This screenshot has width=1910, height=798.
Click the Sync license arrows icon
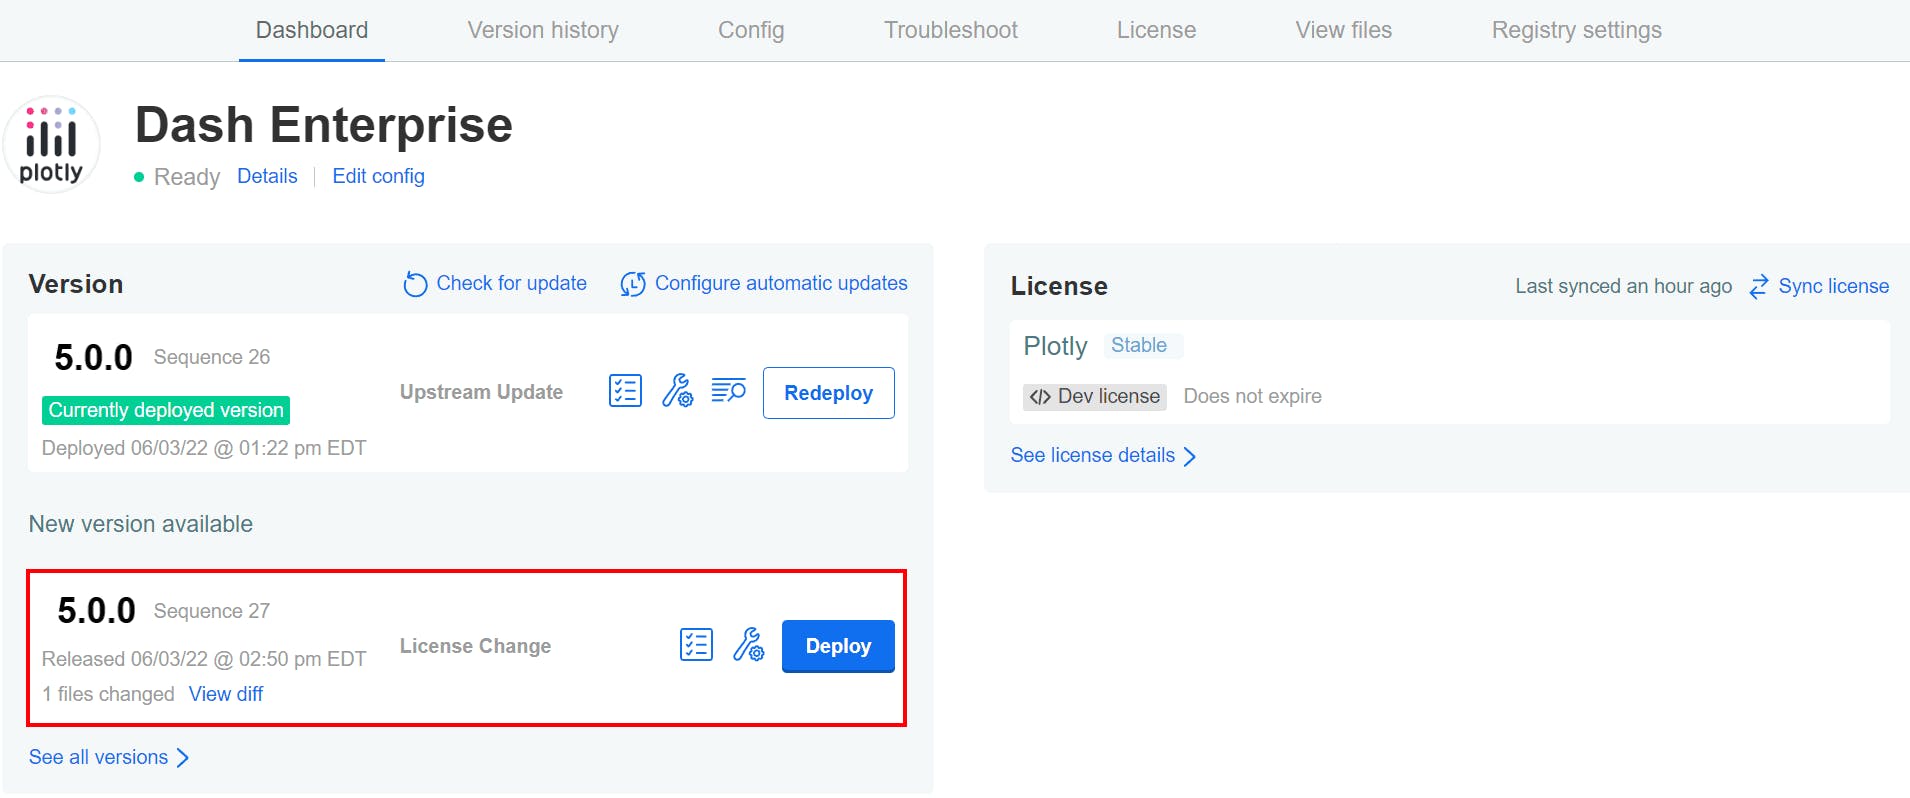[x=1759, y=287]
